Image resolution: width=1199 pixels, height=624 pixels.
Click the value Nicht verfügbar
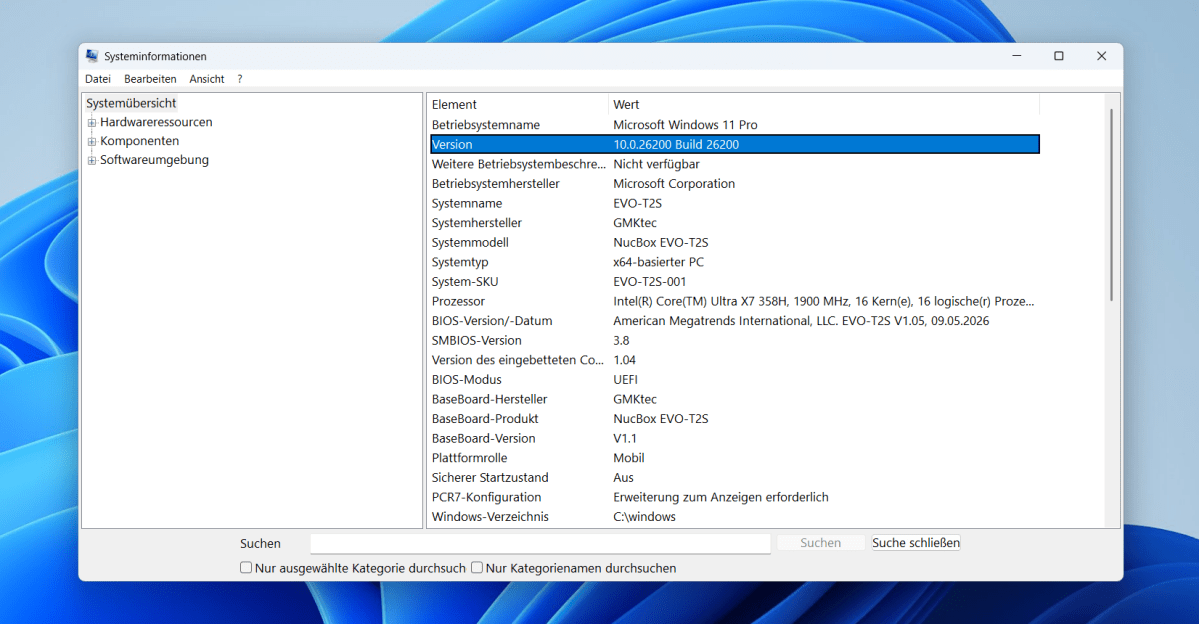click(656, 164)
